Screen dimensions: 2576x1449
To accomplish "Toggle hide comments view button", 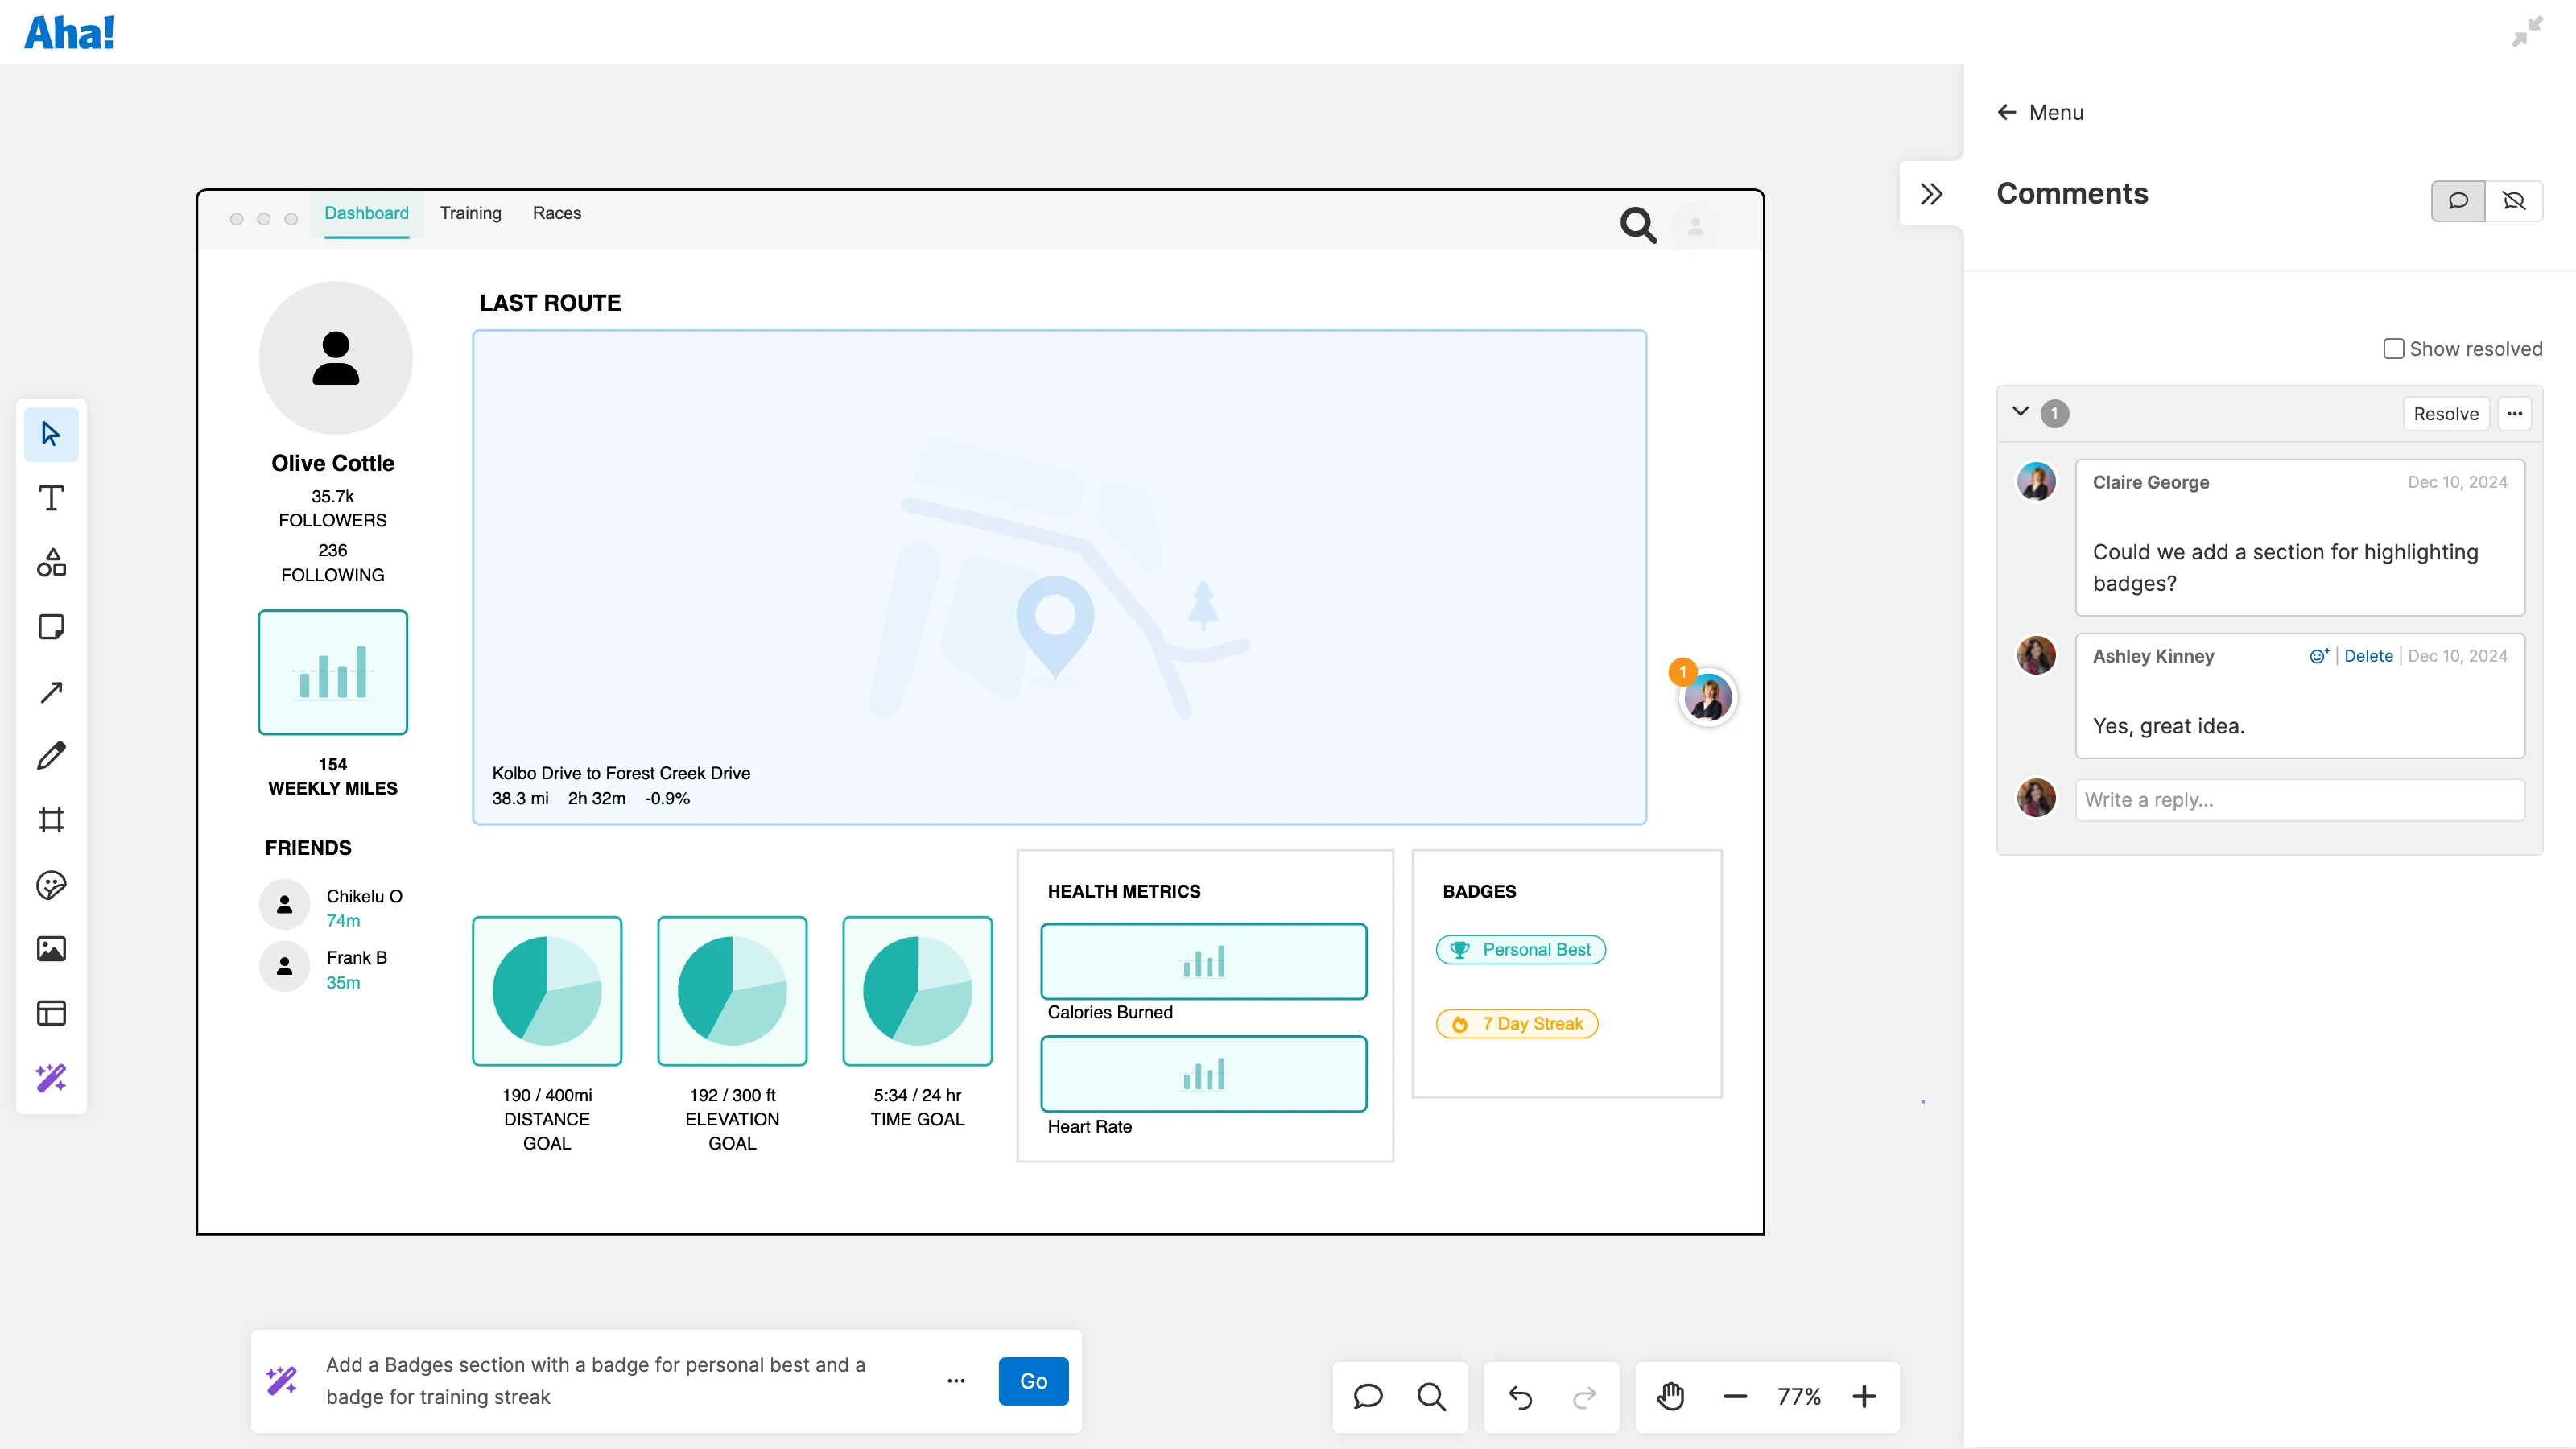I will (x=2514, y=201).
